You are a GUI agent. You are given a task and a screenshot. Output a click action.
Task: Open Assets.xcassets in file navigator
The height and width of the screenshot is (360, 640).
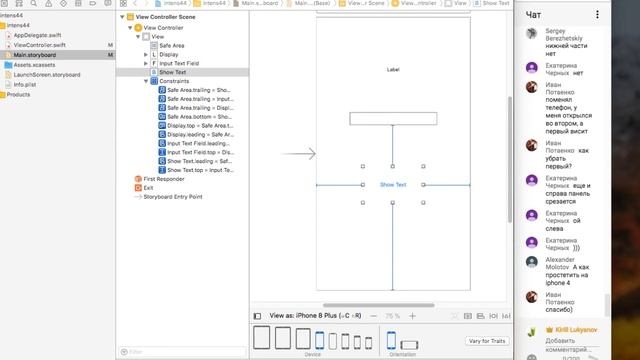tap(34, 65)
